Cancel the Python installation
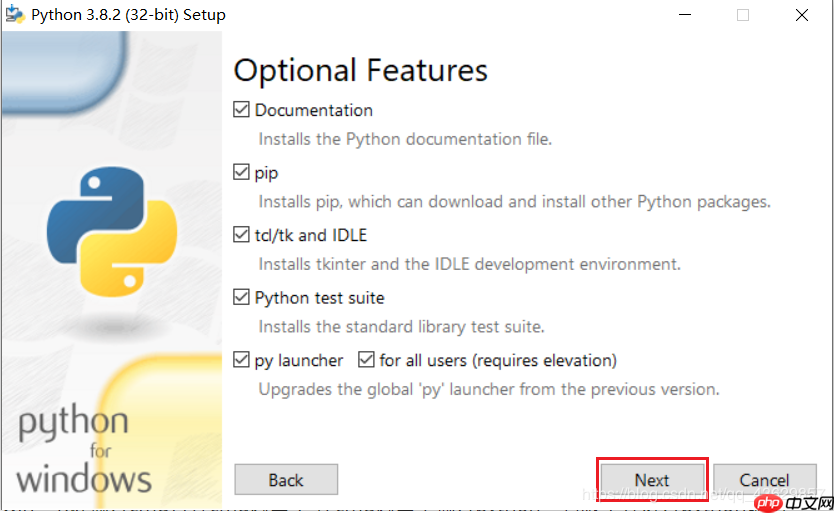 [765, 480]
